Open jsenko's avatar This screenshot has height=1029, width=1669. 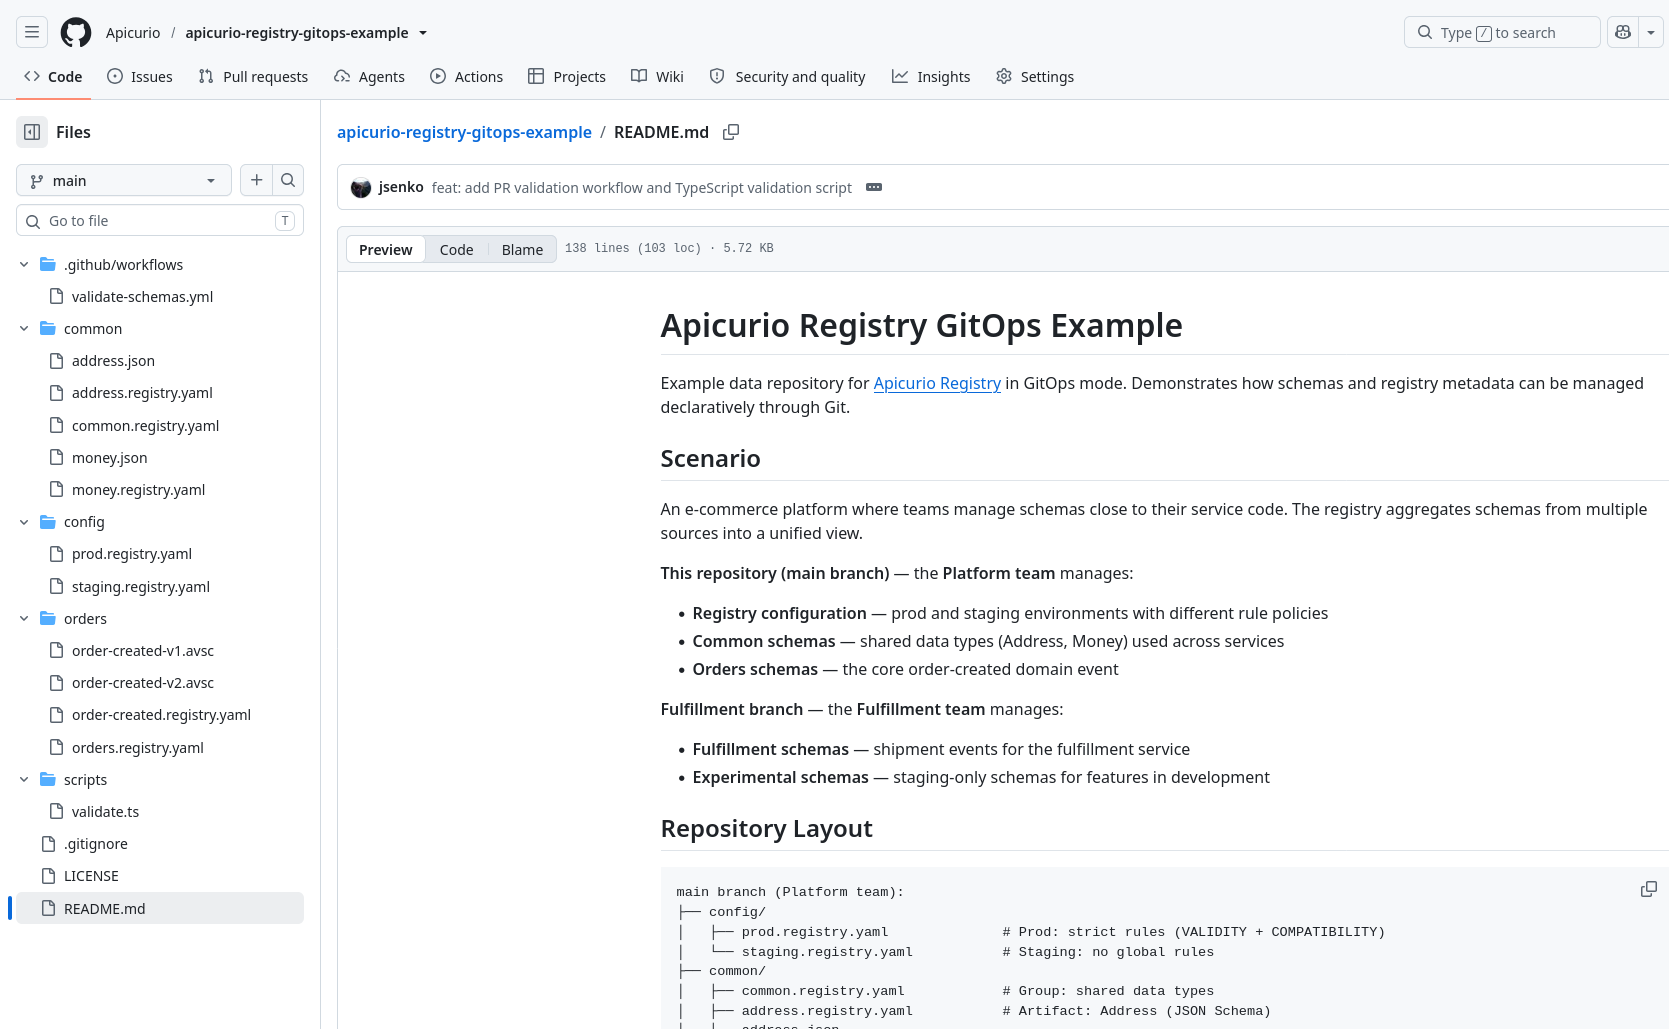[x=361, y=187]
